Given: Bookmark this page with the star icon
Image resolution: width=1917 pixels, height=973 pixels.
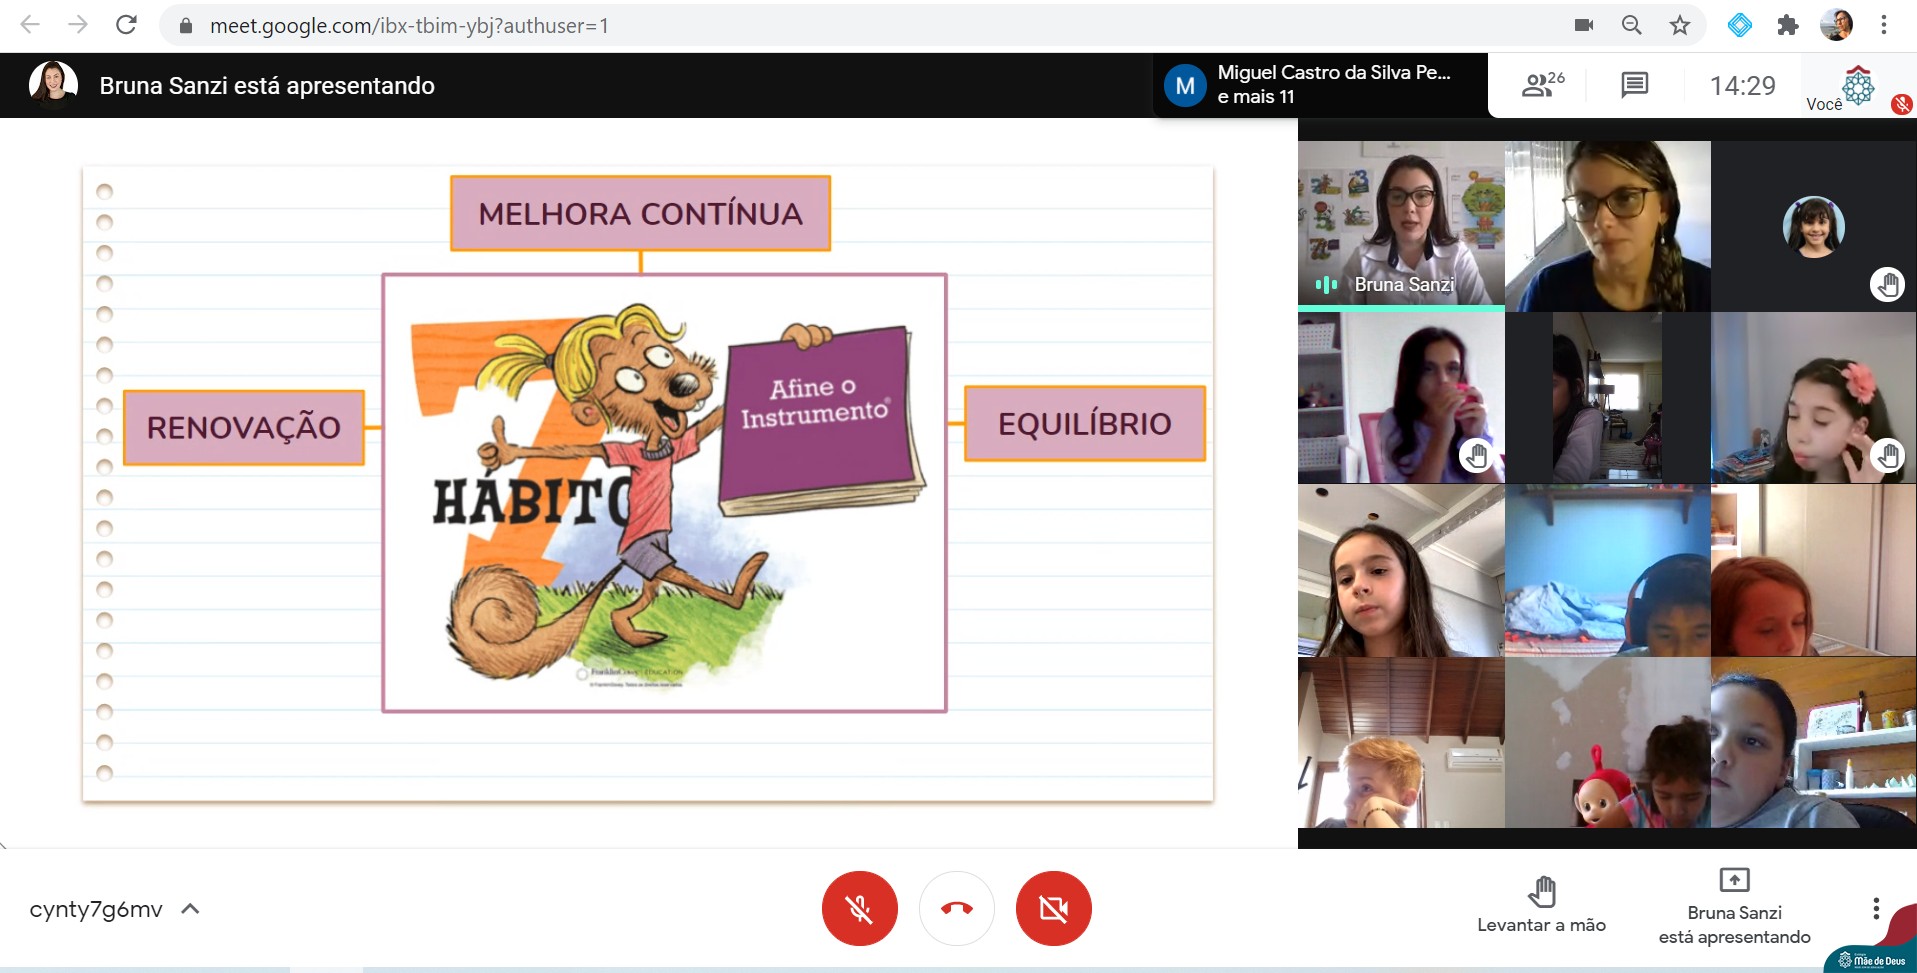Looking at the screenshot, I should click(1680, 25).
